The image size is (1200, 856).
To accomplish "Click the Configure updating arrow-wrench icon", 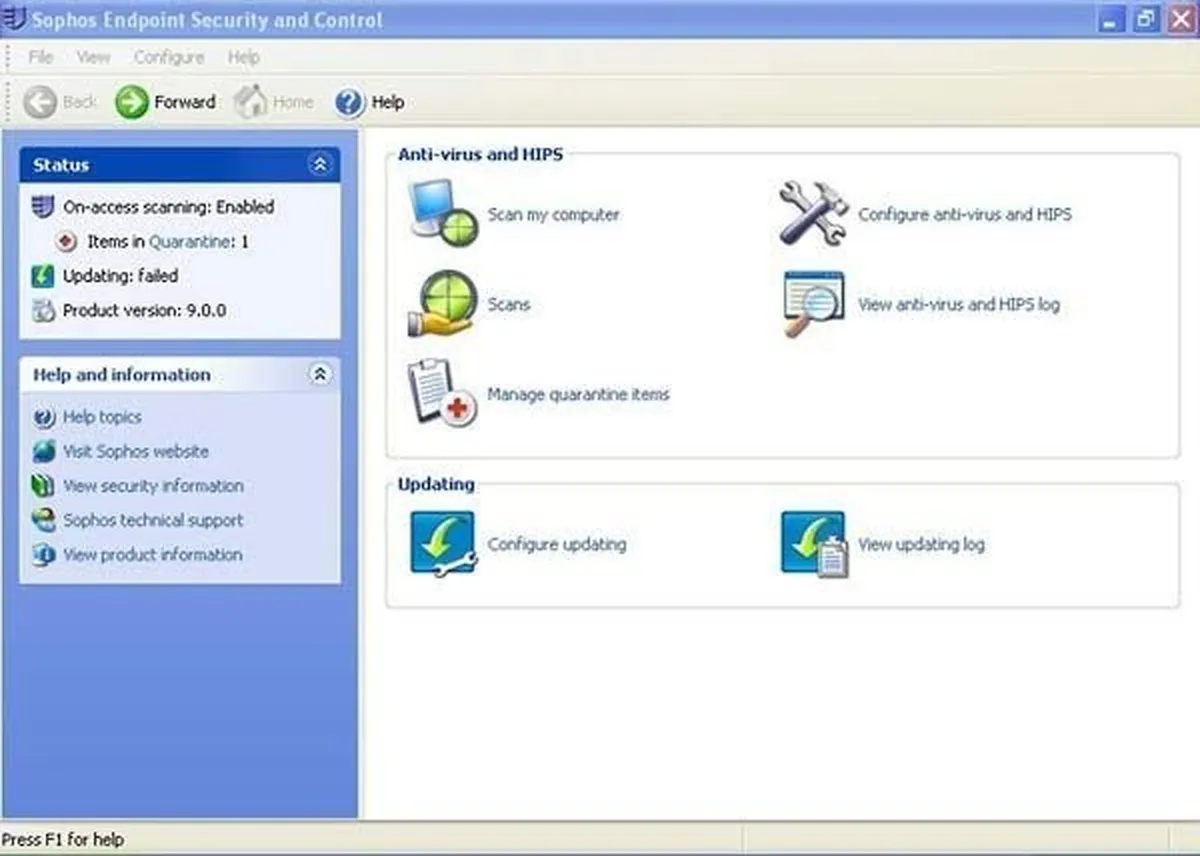I will 443,543.
